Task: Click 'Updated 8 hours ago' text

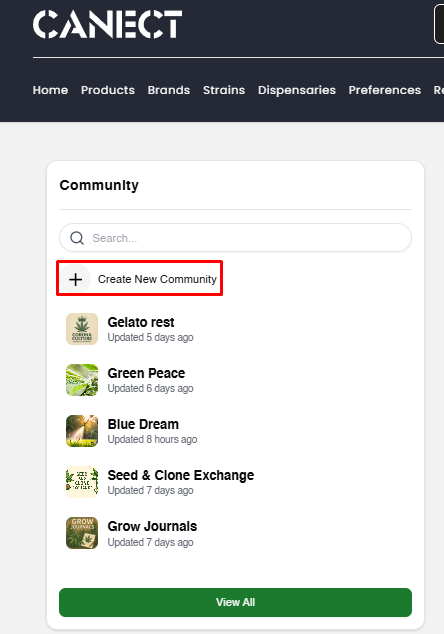Action: click(152, 440)
